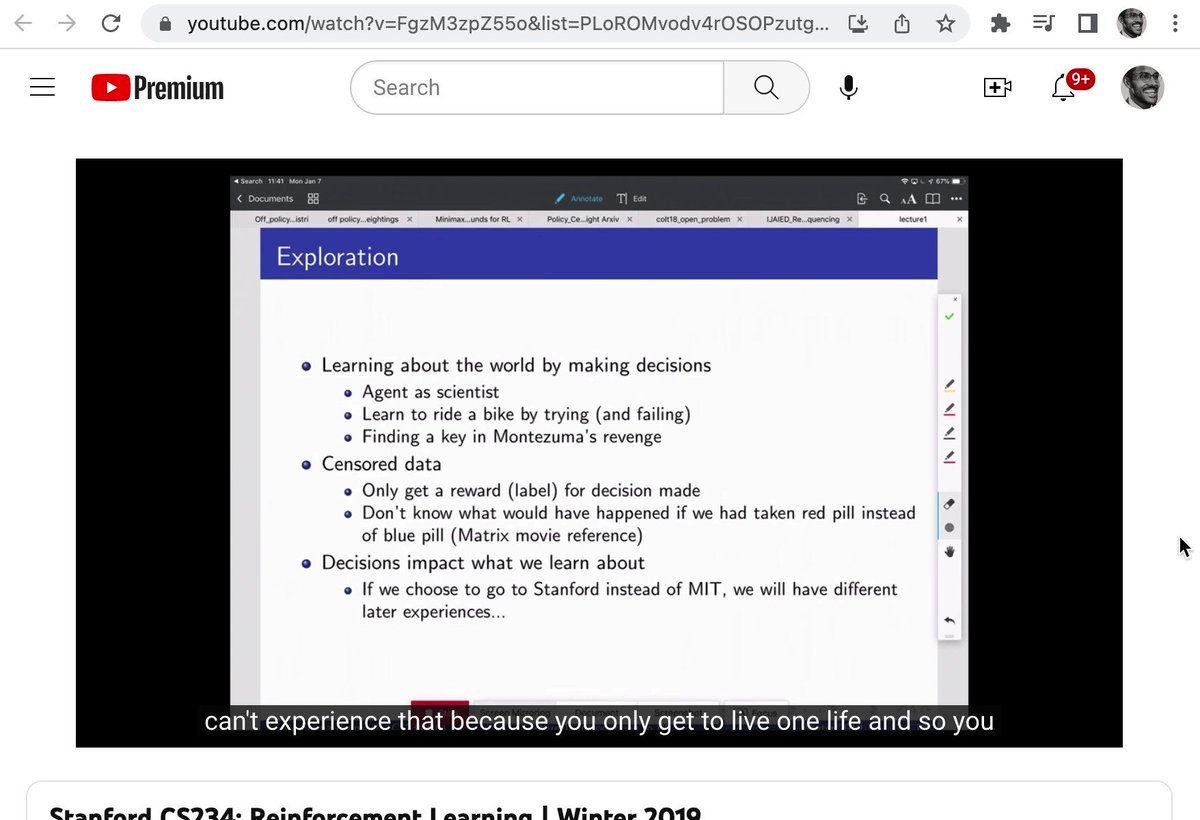Bookmark this page with the star icon
The image size is (1200, 820).
tap(945, 24)
